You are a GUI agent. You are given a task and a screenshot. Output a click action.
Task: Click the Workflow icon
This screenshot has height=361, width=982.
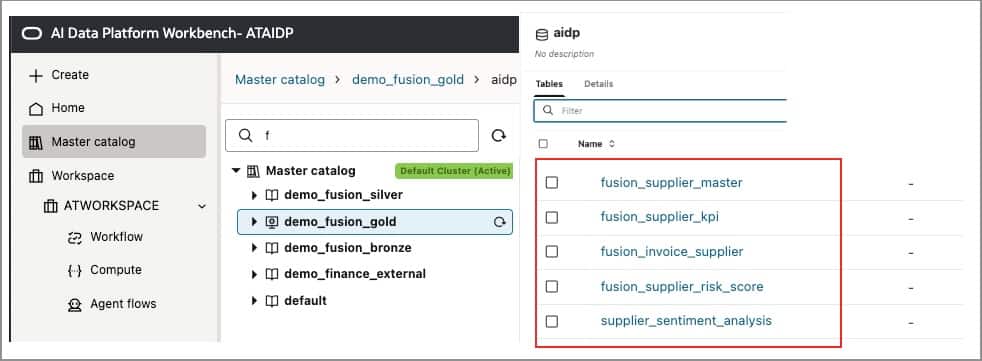75,238
